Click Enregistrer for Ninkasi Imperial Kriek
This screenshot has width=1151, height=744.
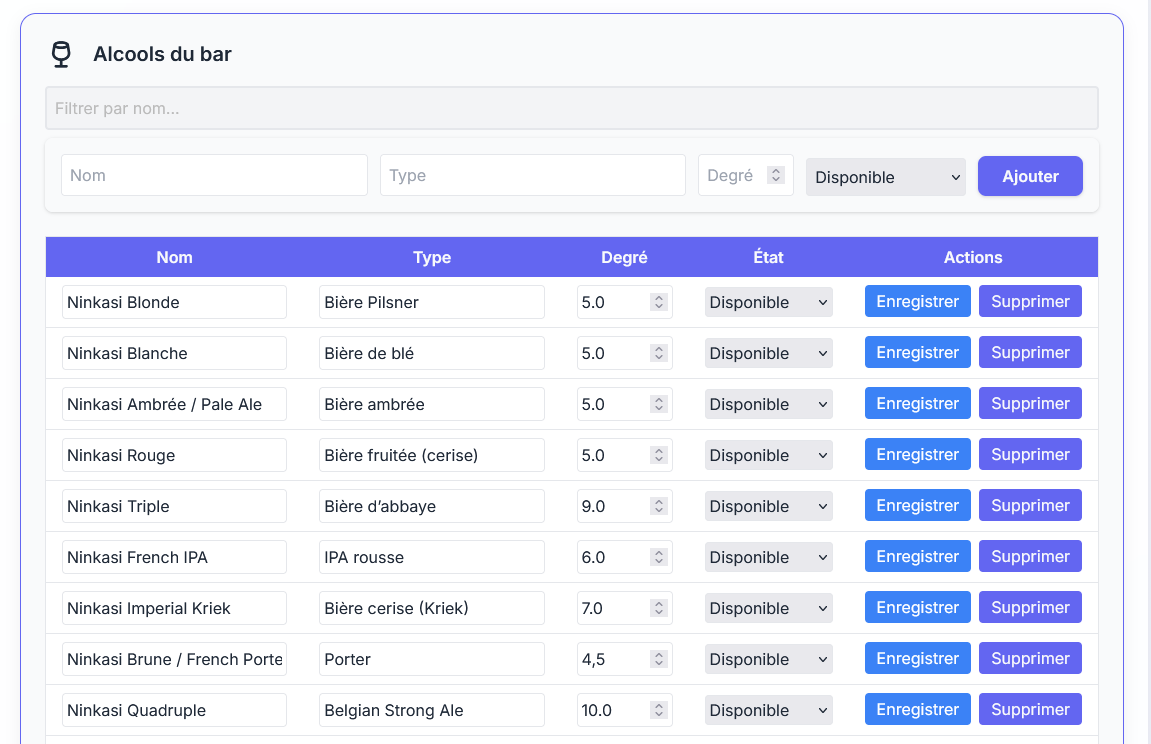pos(917,608)
